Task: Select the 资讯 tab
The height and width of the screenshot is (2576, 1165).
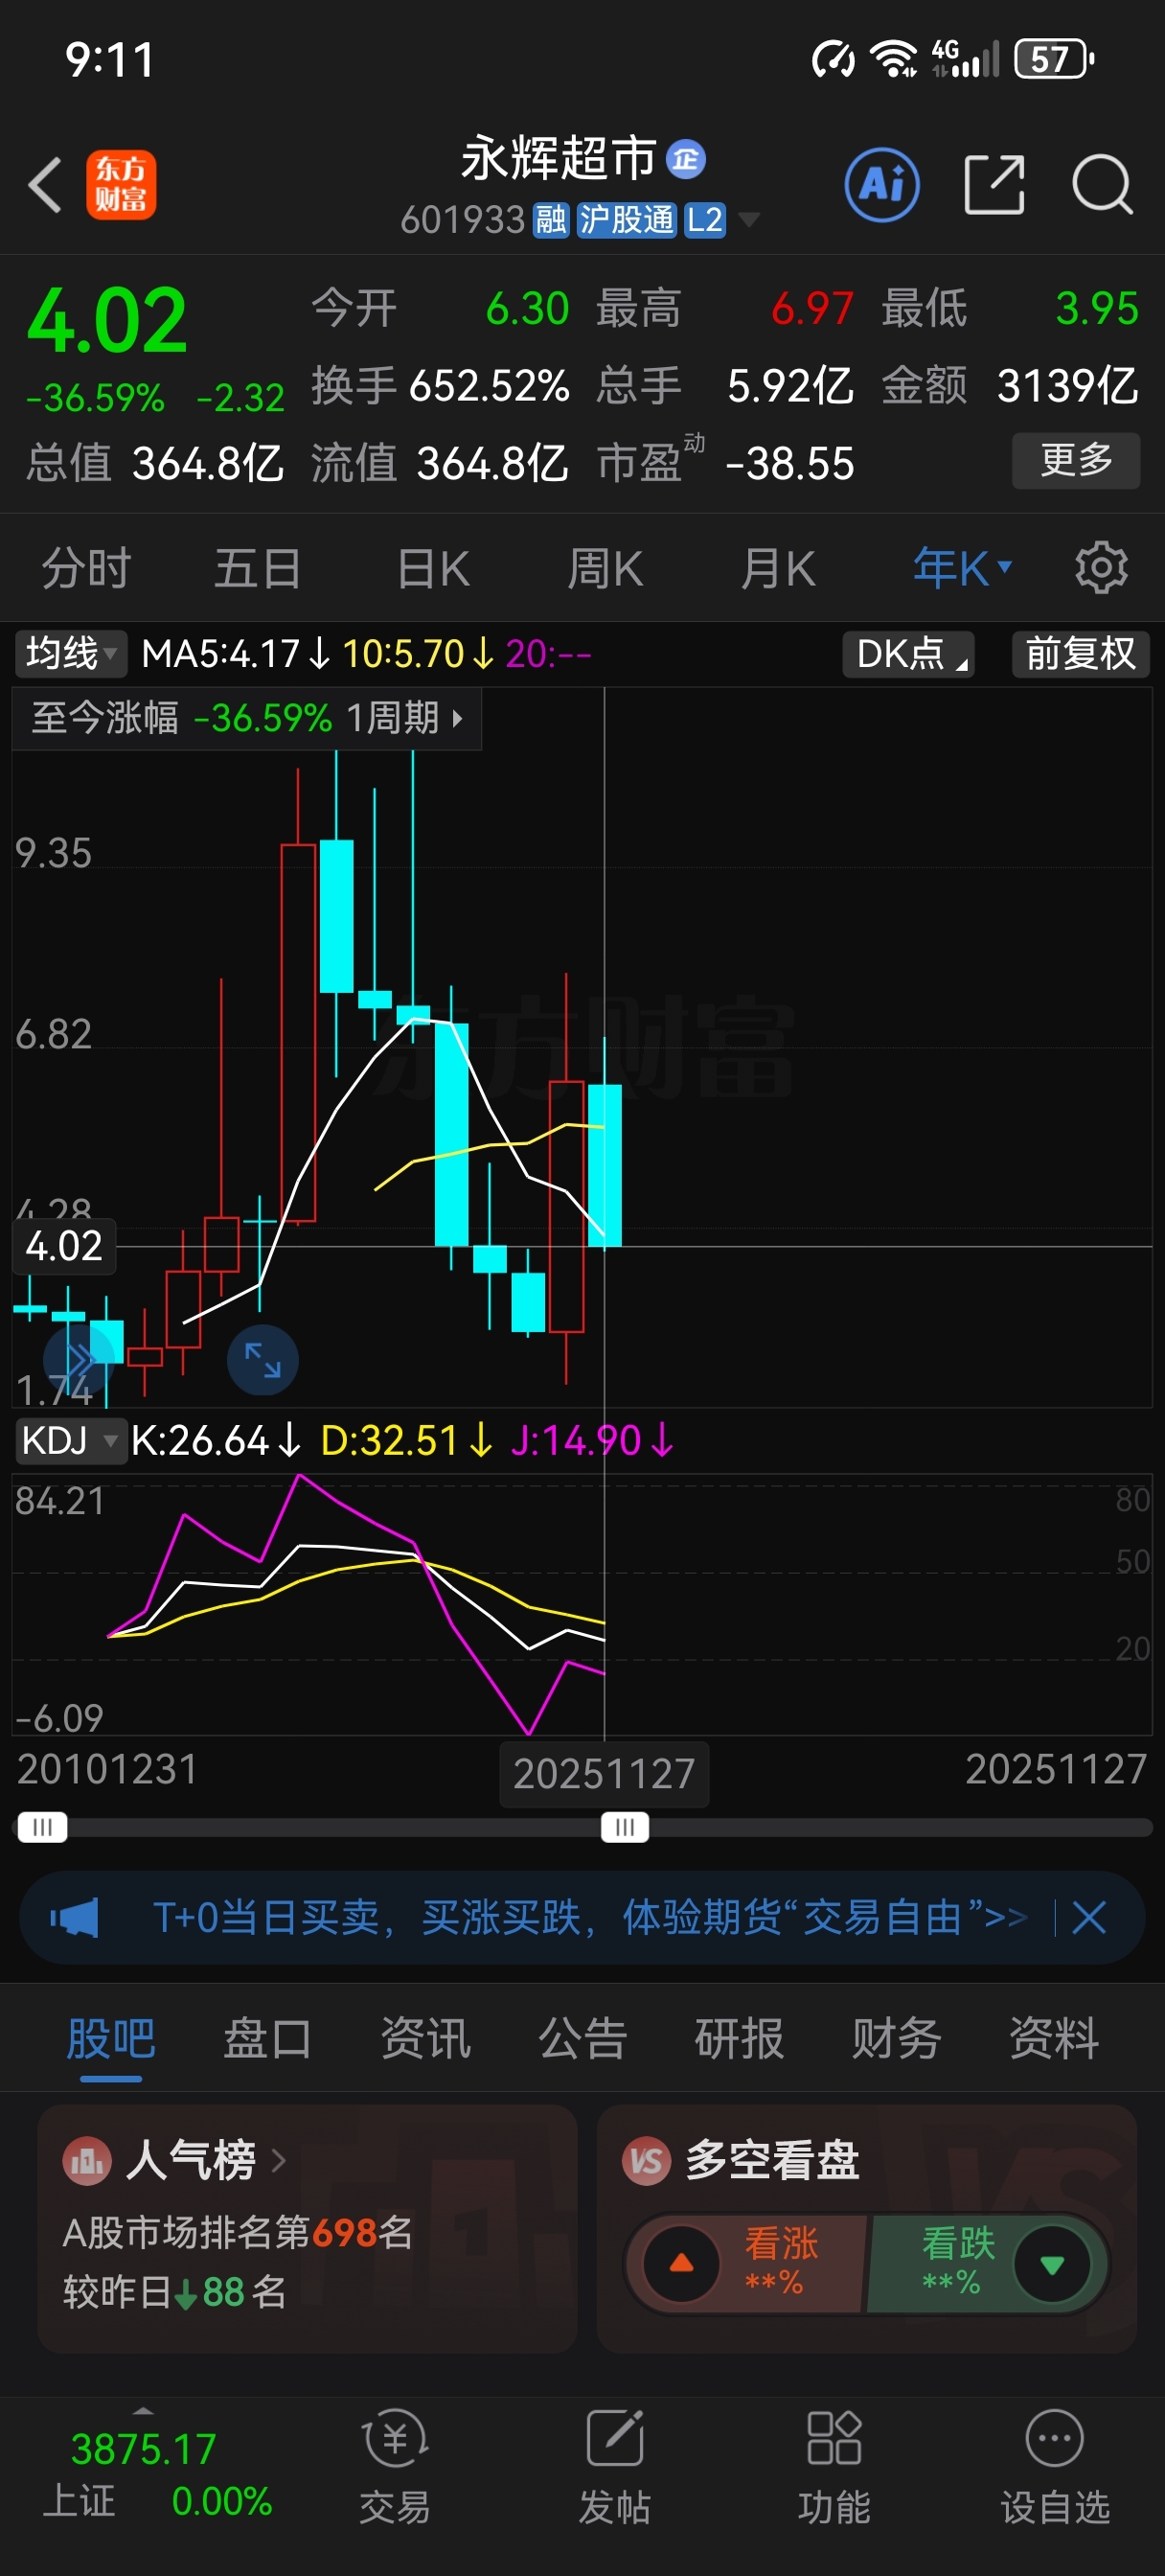Action: click(425, 2038)
